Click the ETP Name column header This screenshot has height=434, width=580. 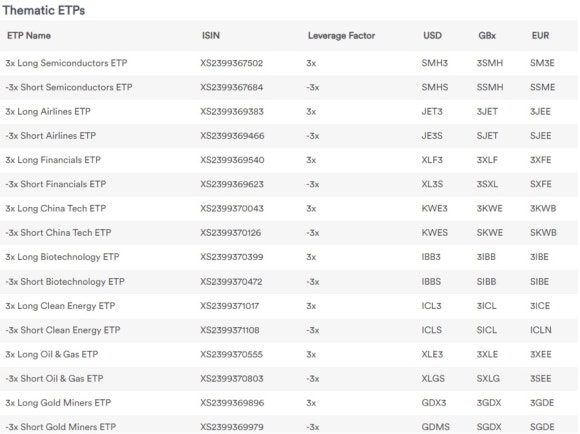[29, 36]
